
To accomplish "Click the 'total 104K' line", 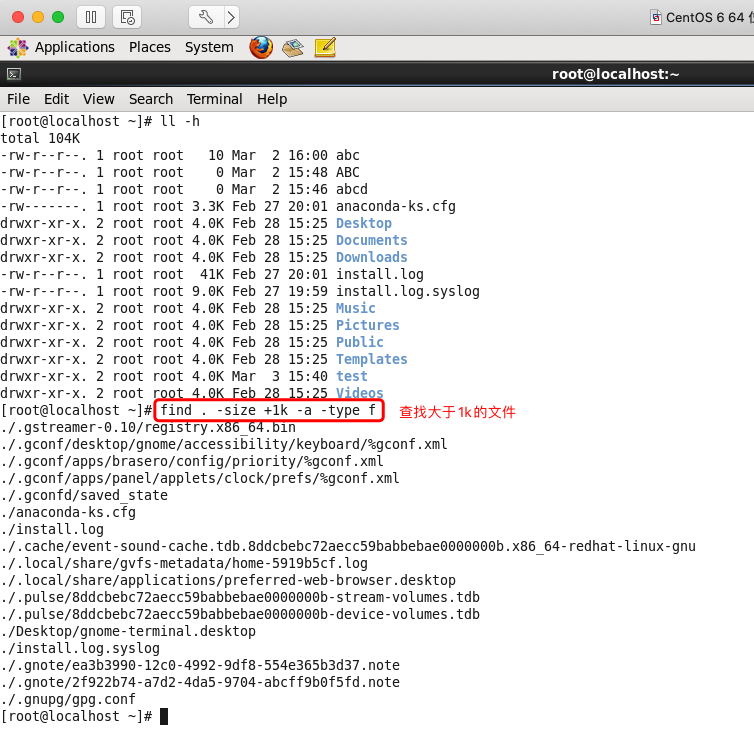I will click(40, 138).
